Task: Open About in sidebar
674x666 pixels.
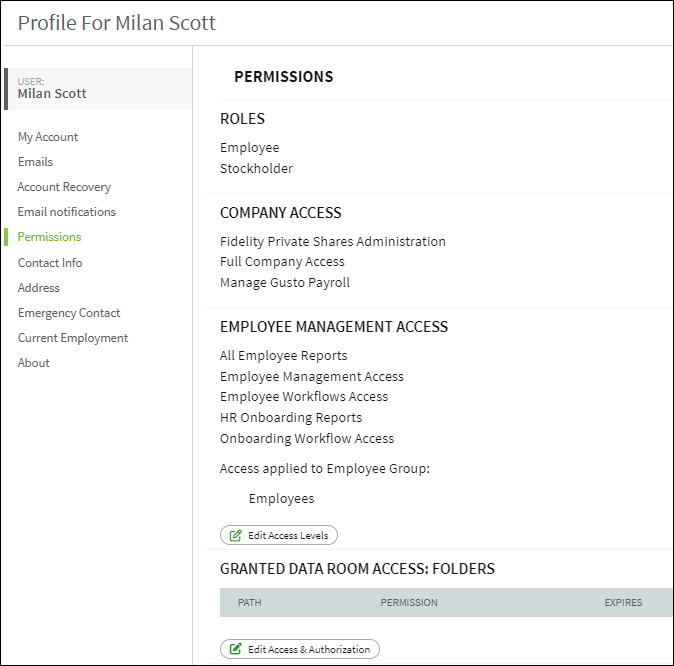Action: [x=34, y=362]
